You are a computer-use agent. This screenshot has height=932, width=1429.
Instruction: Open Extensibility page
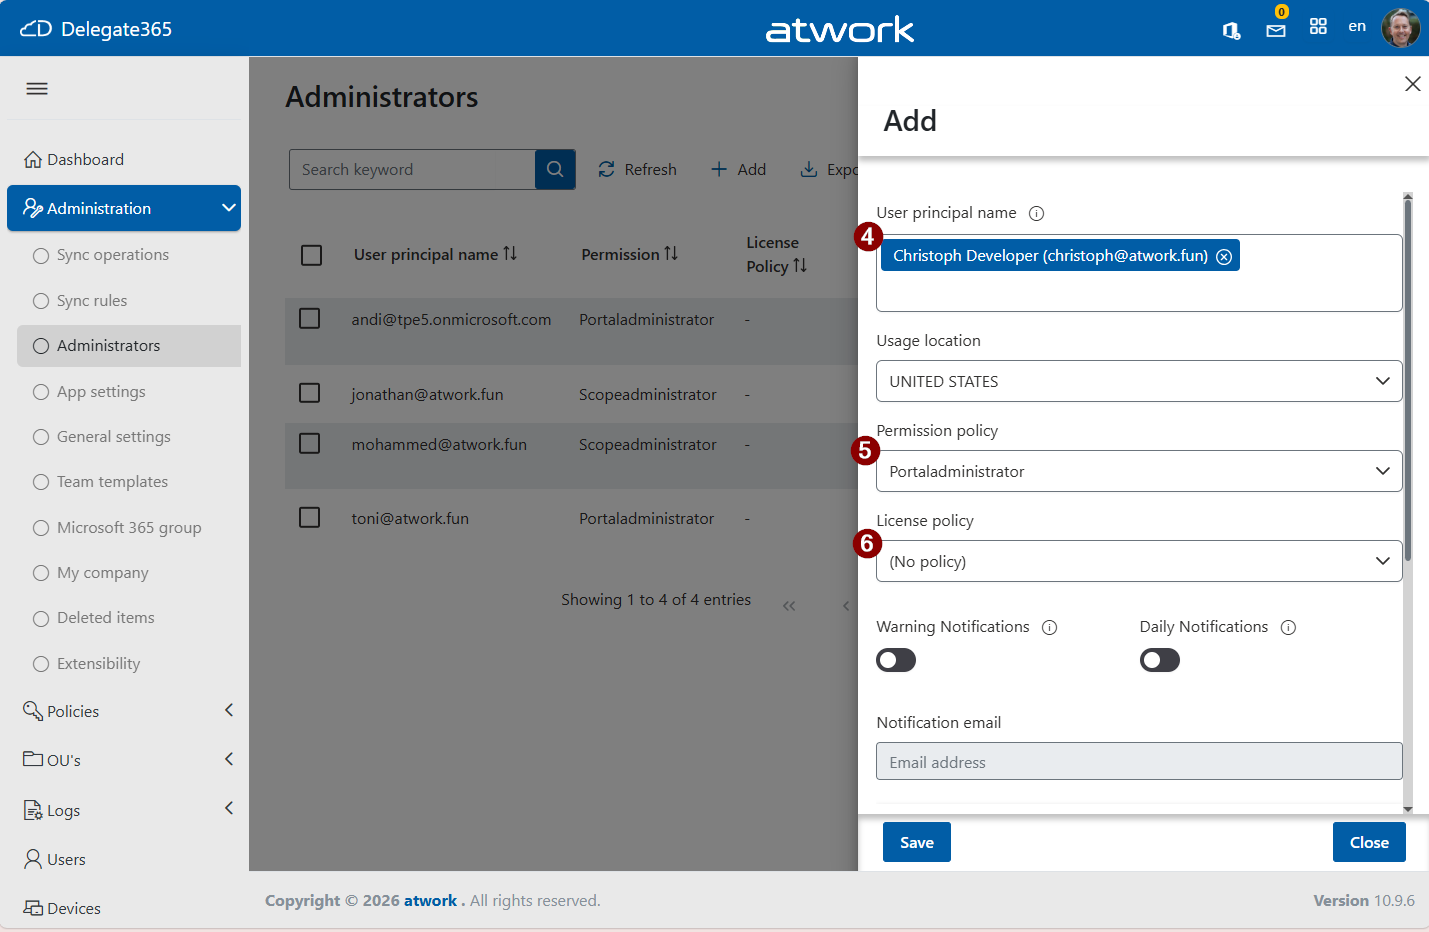click(x=129, y=664)
